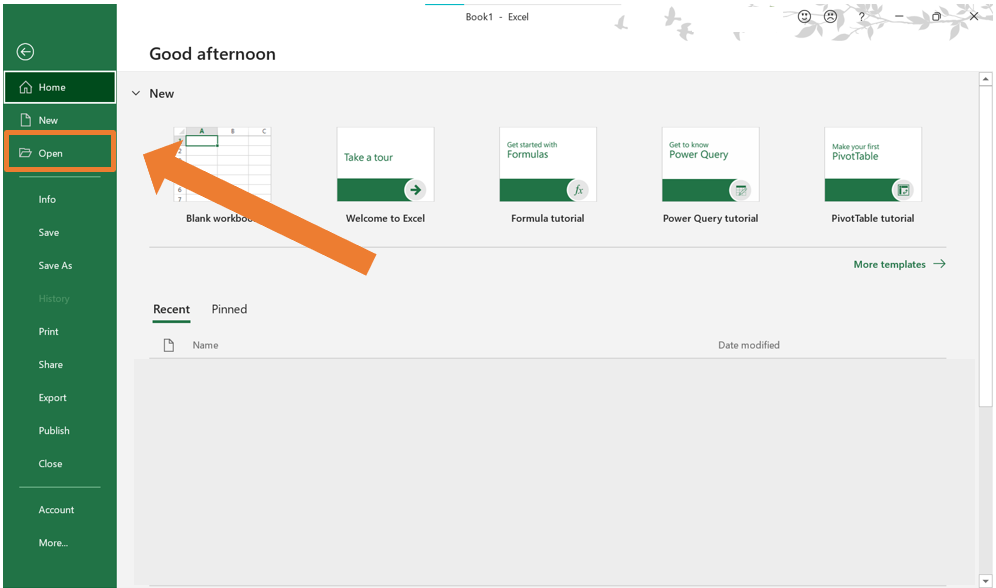Sort by Date modified column header
Screen dimensions: 996x588
(x=749, y=345)
